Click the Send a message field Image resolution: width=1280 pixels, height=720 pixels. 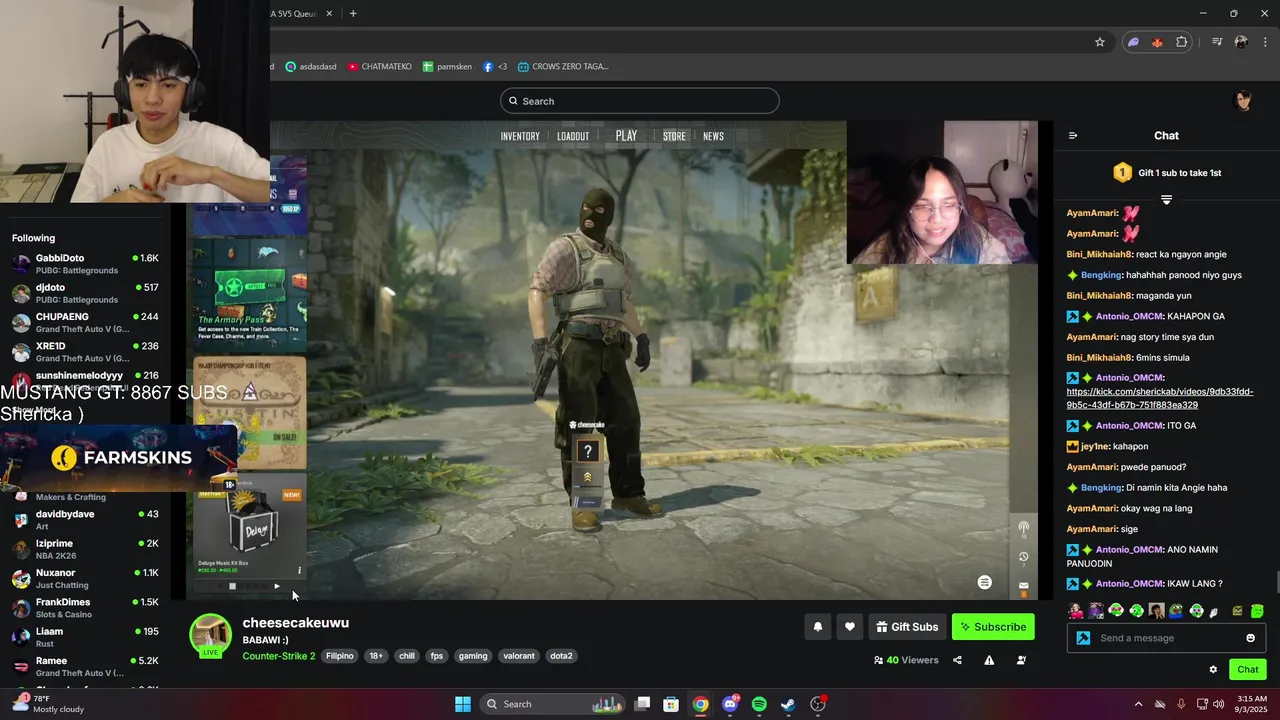click(x=1166, y=638)
